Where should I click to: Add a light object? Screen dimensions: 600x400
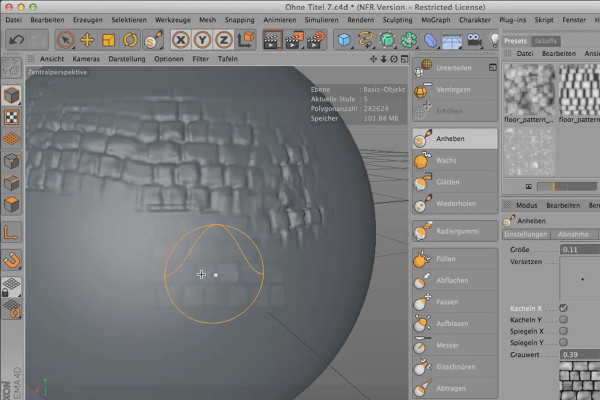click(494, 40)
